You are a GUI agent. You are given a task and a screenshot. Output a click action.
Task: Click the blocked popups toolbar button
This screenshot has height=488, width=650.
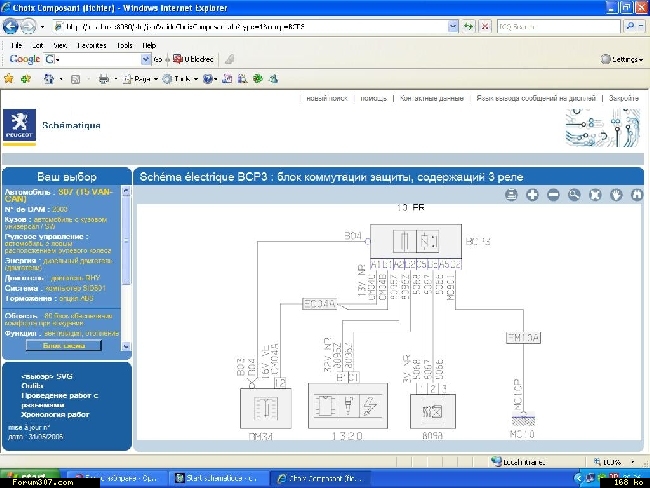[x=193, y=59]
